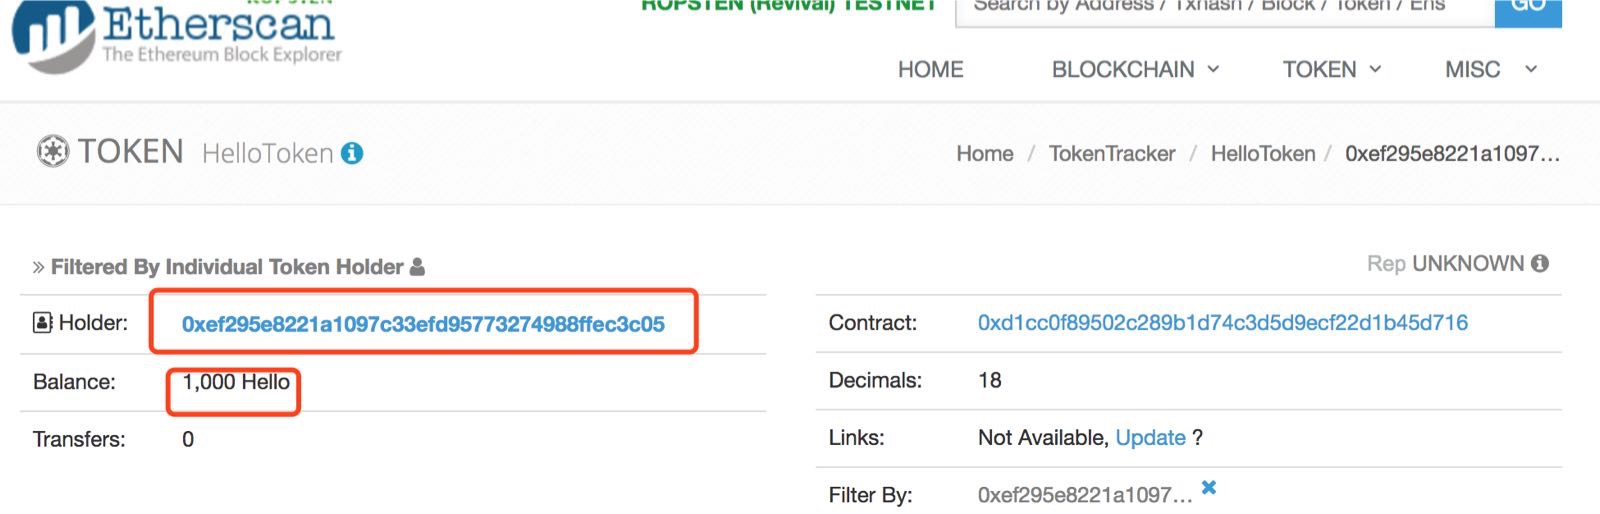Click the Rep UNKNOWN info icon
This screenshot has width=1600, height=514.
1540,263
